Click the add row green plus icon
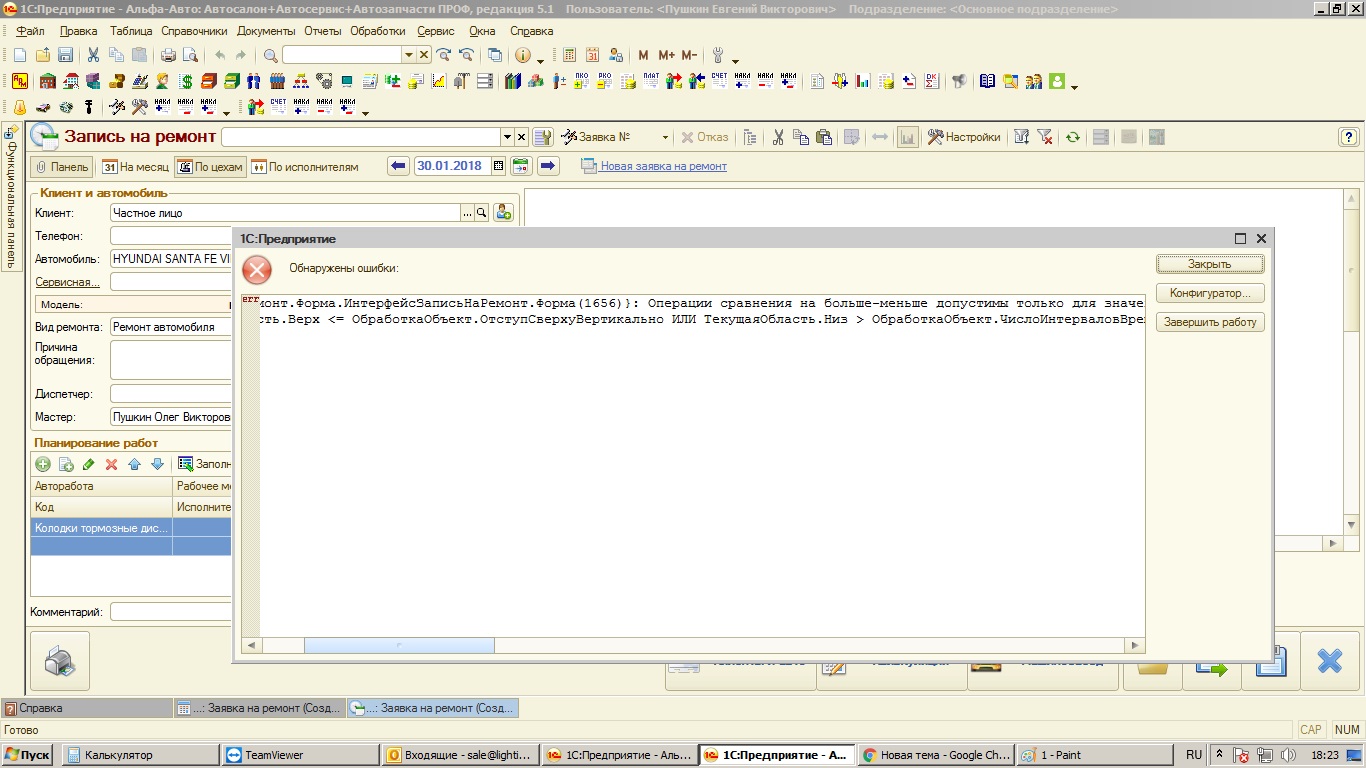Viewport: 1366px width, 768px height. [43, 464]
